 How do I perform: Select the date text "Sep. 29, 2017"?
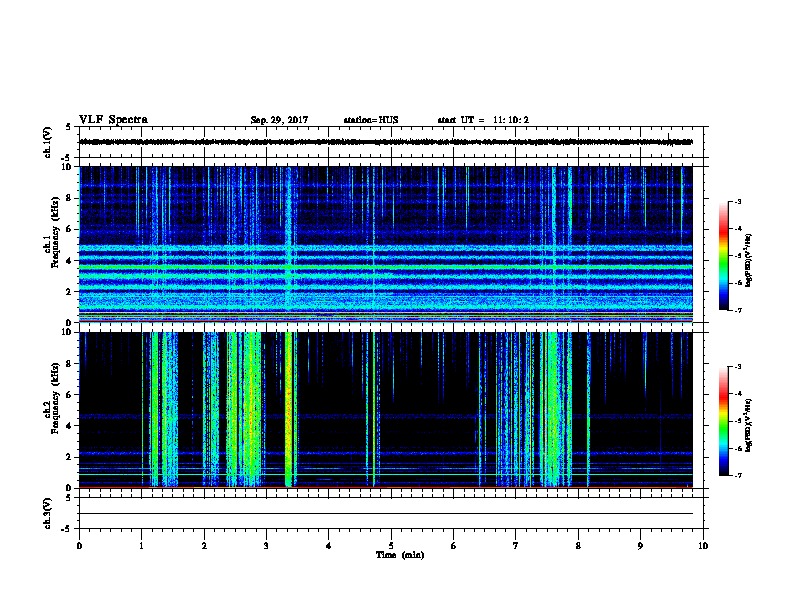pos(279,120)
